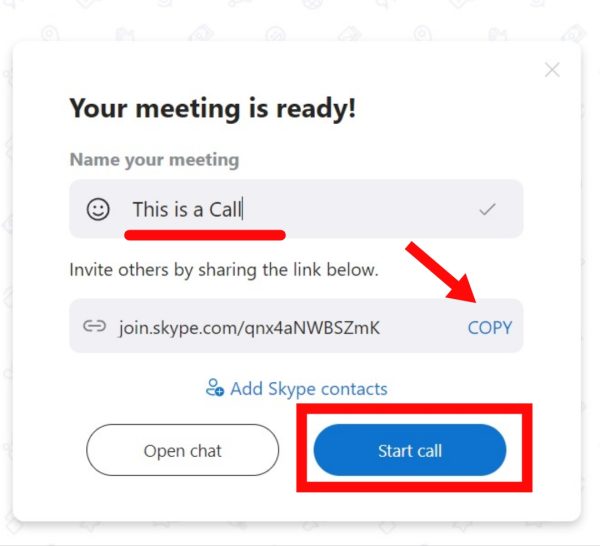Start the meeting with the Start call button
Image resolution: width=600 pixels, height=546 pixels.
click(x=410, y=450)
